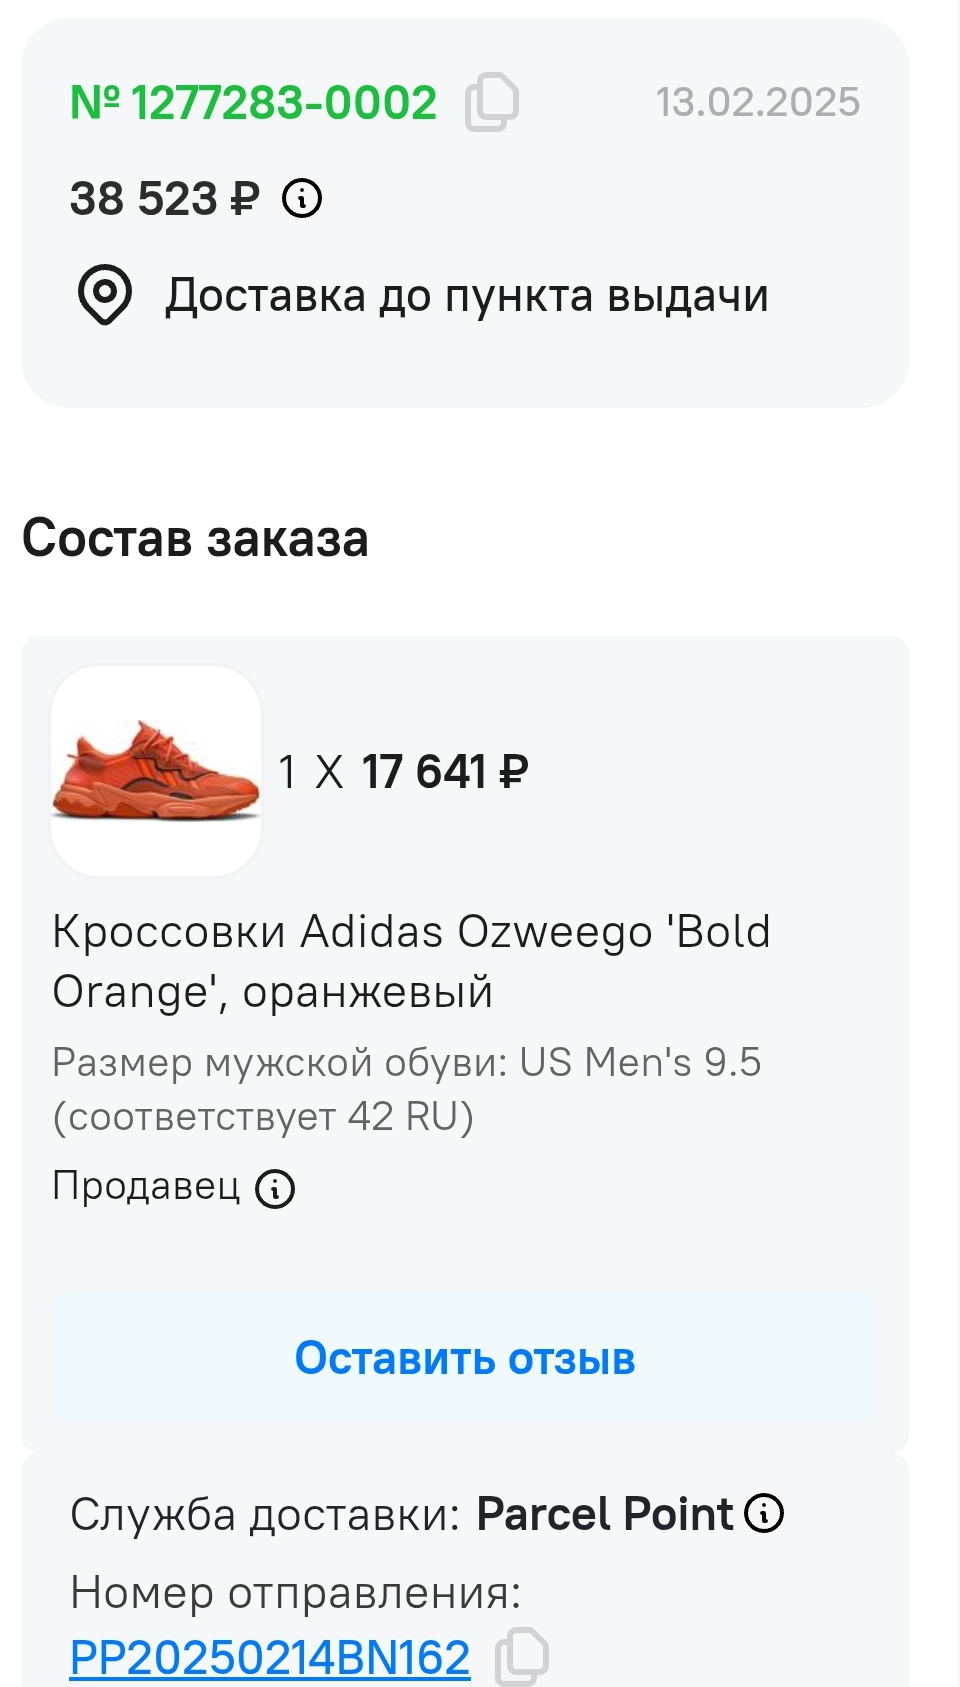Tap the order total 38 523 ₽
This screenshot has width=960, height=1687.
(x=165, y=198)
